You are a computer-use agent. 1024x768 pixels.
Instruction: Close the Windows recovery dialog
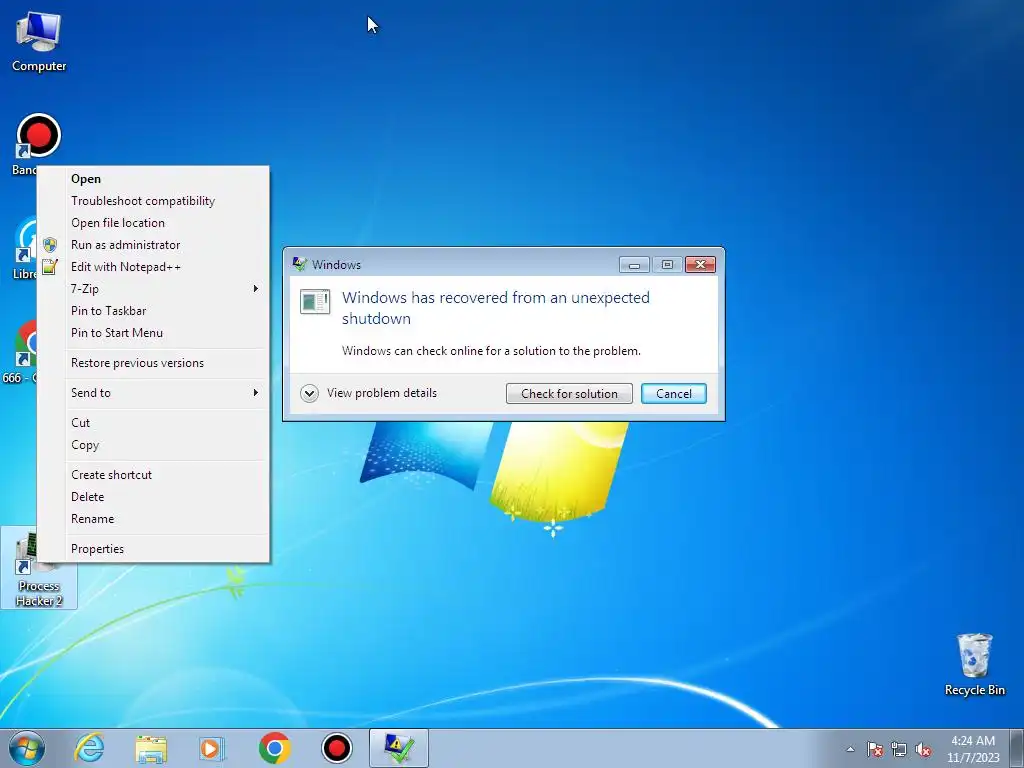(x=700, y=264)
